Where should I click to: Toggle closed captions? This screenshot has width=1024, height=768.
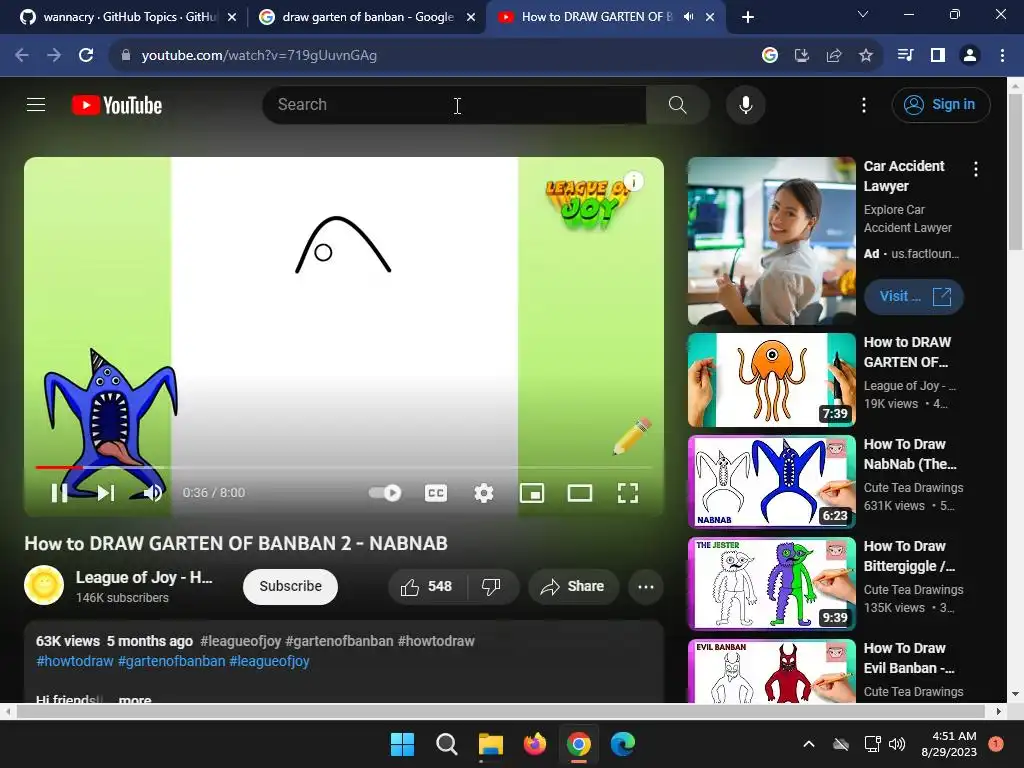436,493
